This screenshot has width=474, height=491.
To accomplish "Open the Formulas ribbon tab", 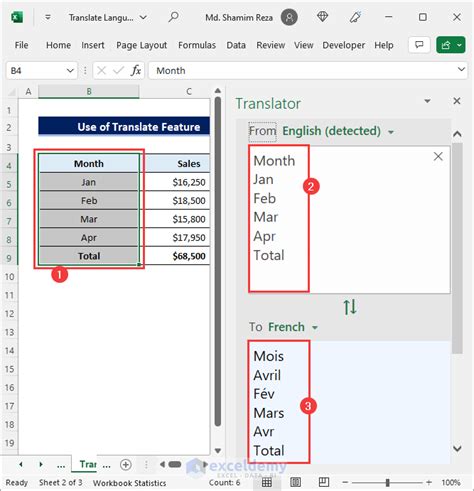I will (x=197, y=45).
